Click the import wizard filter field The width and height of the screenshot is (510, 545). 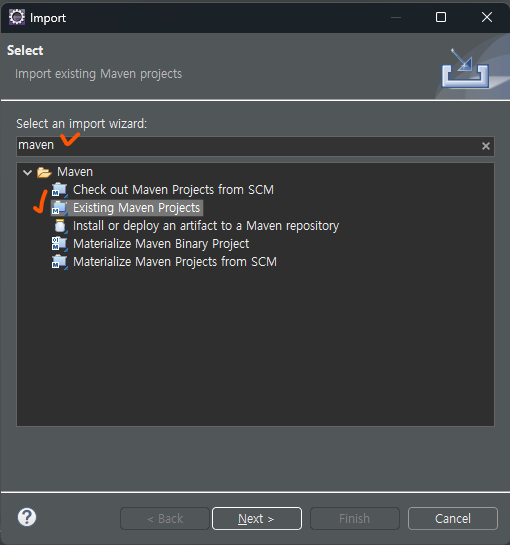[255, 146]
